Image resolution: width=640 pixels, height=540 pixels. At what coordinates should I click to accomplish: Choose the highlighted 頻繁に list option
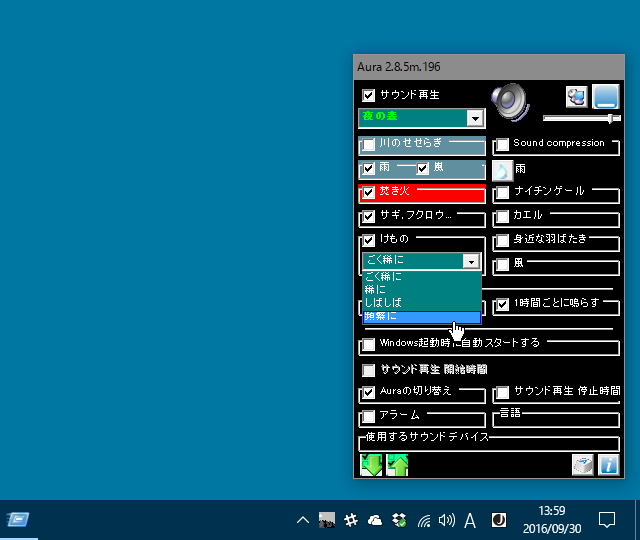[422, 316]
